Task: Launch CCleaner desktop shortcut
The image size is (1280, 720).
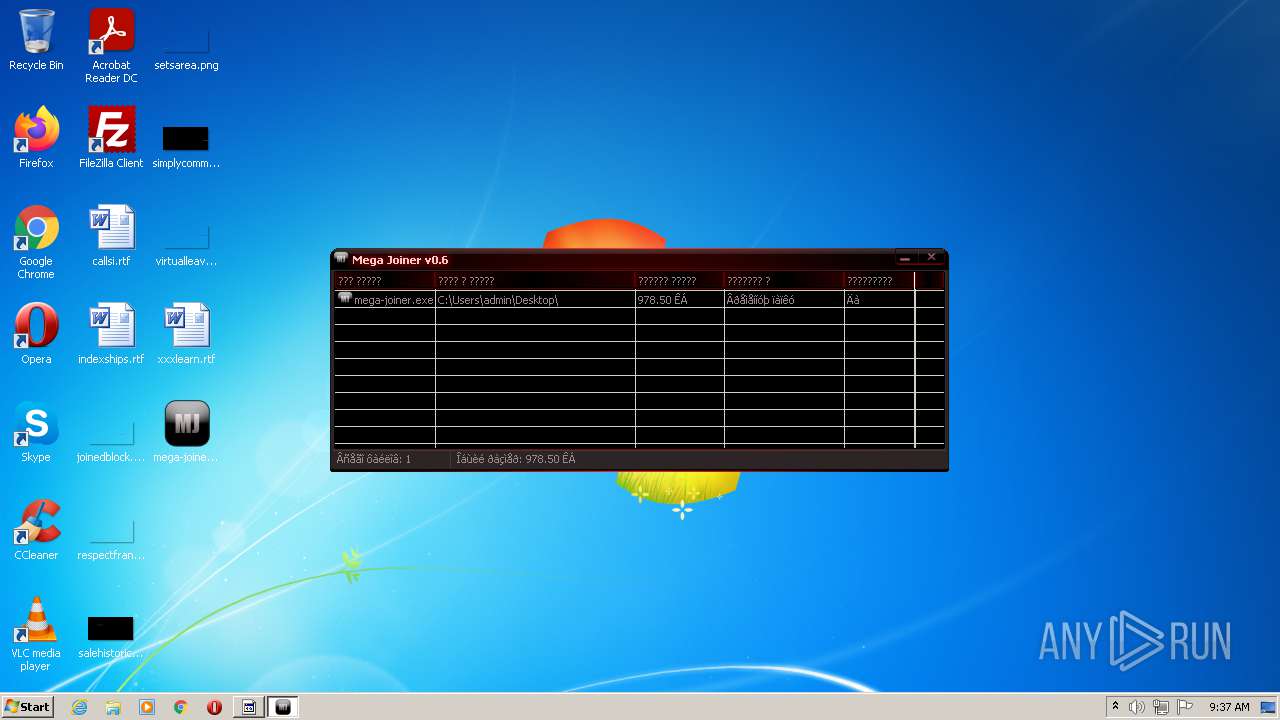Action: point(36,530)
